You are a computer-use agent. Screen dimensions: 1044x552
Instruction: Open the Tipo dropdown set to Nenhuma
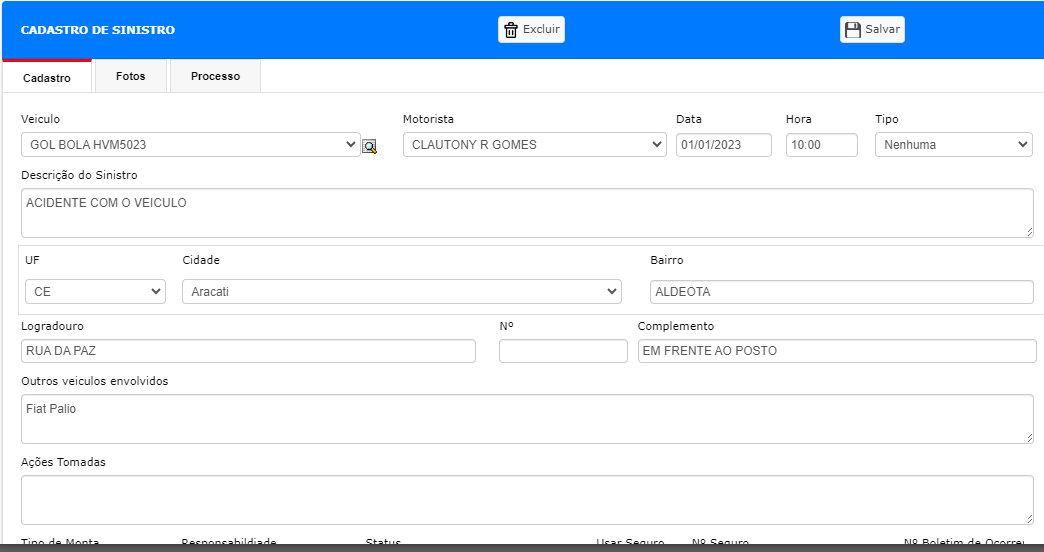tap(953, 144)
